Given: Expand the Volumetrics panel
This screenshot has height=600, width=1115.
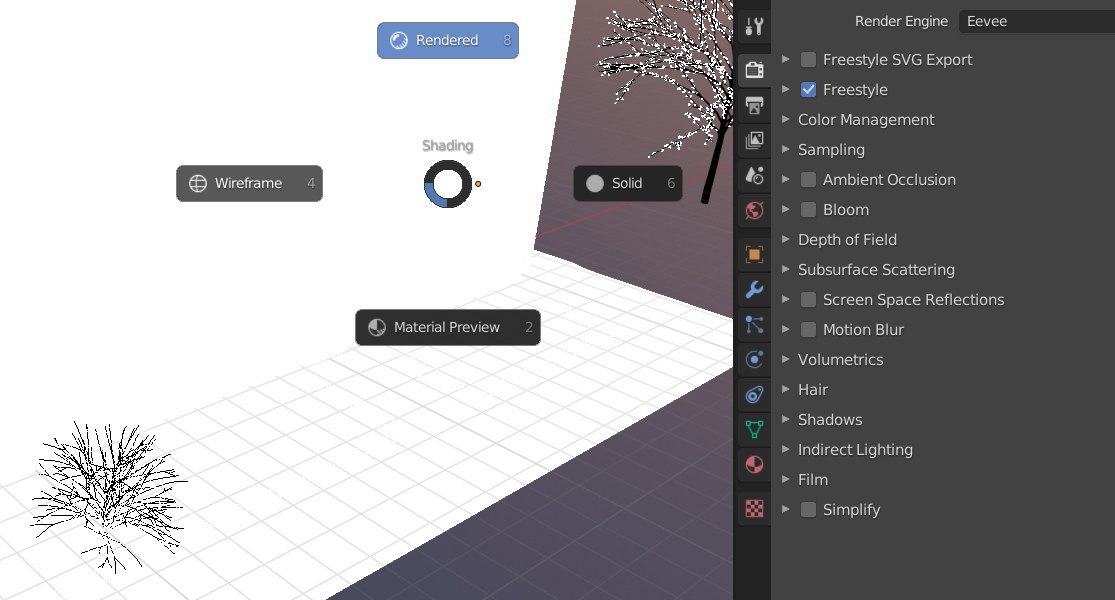Looking at the screenshot, I should (x=786, y=359).
